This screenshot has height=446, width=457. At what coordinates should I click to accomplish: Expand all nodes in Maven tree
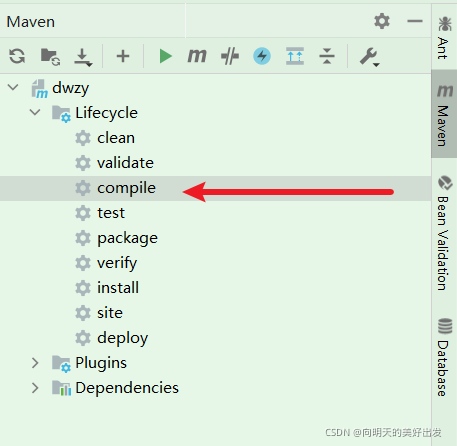pos(295,56)
